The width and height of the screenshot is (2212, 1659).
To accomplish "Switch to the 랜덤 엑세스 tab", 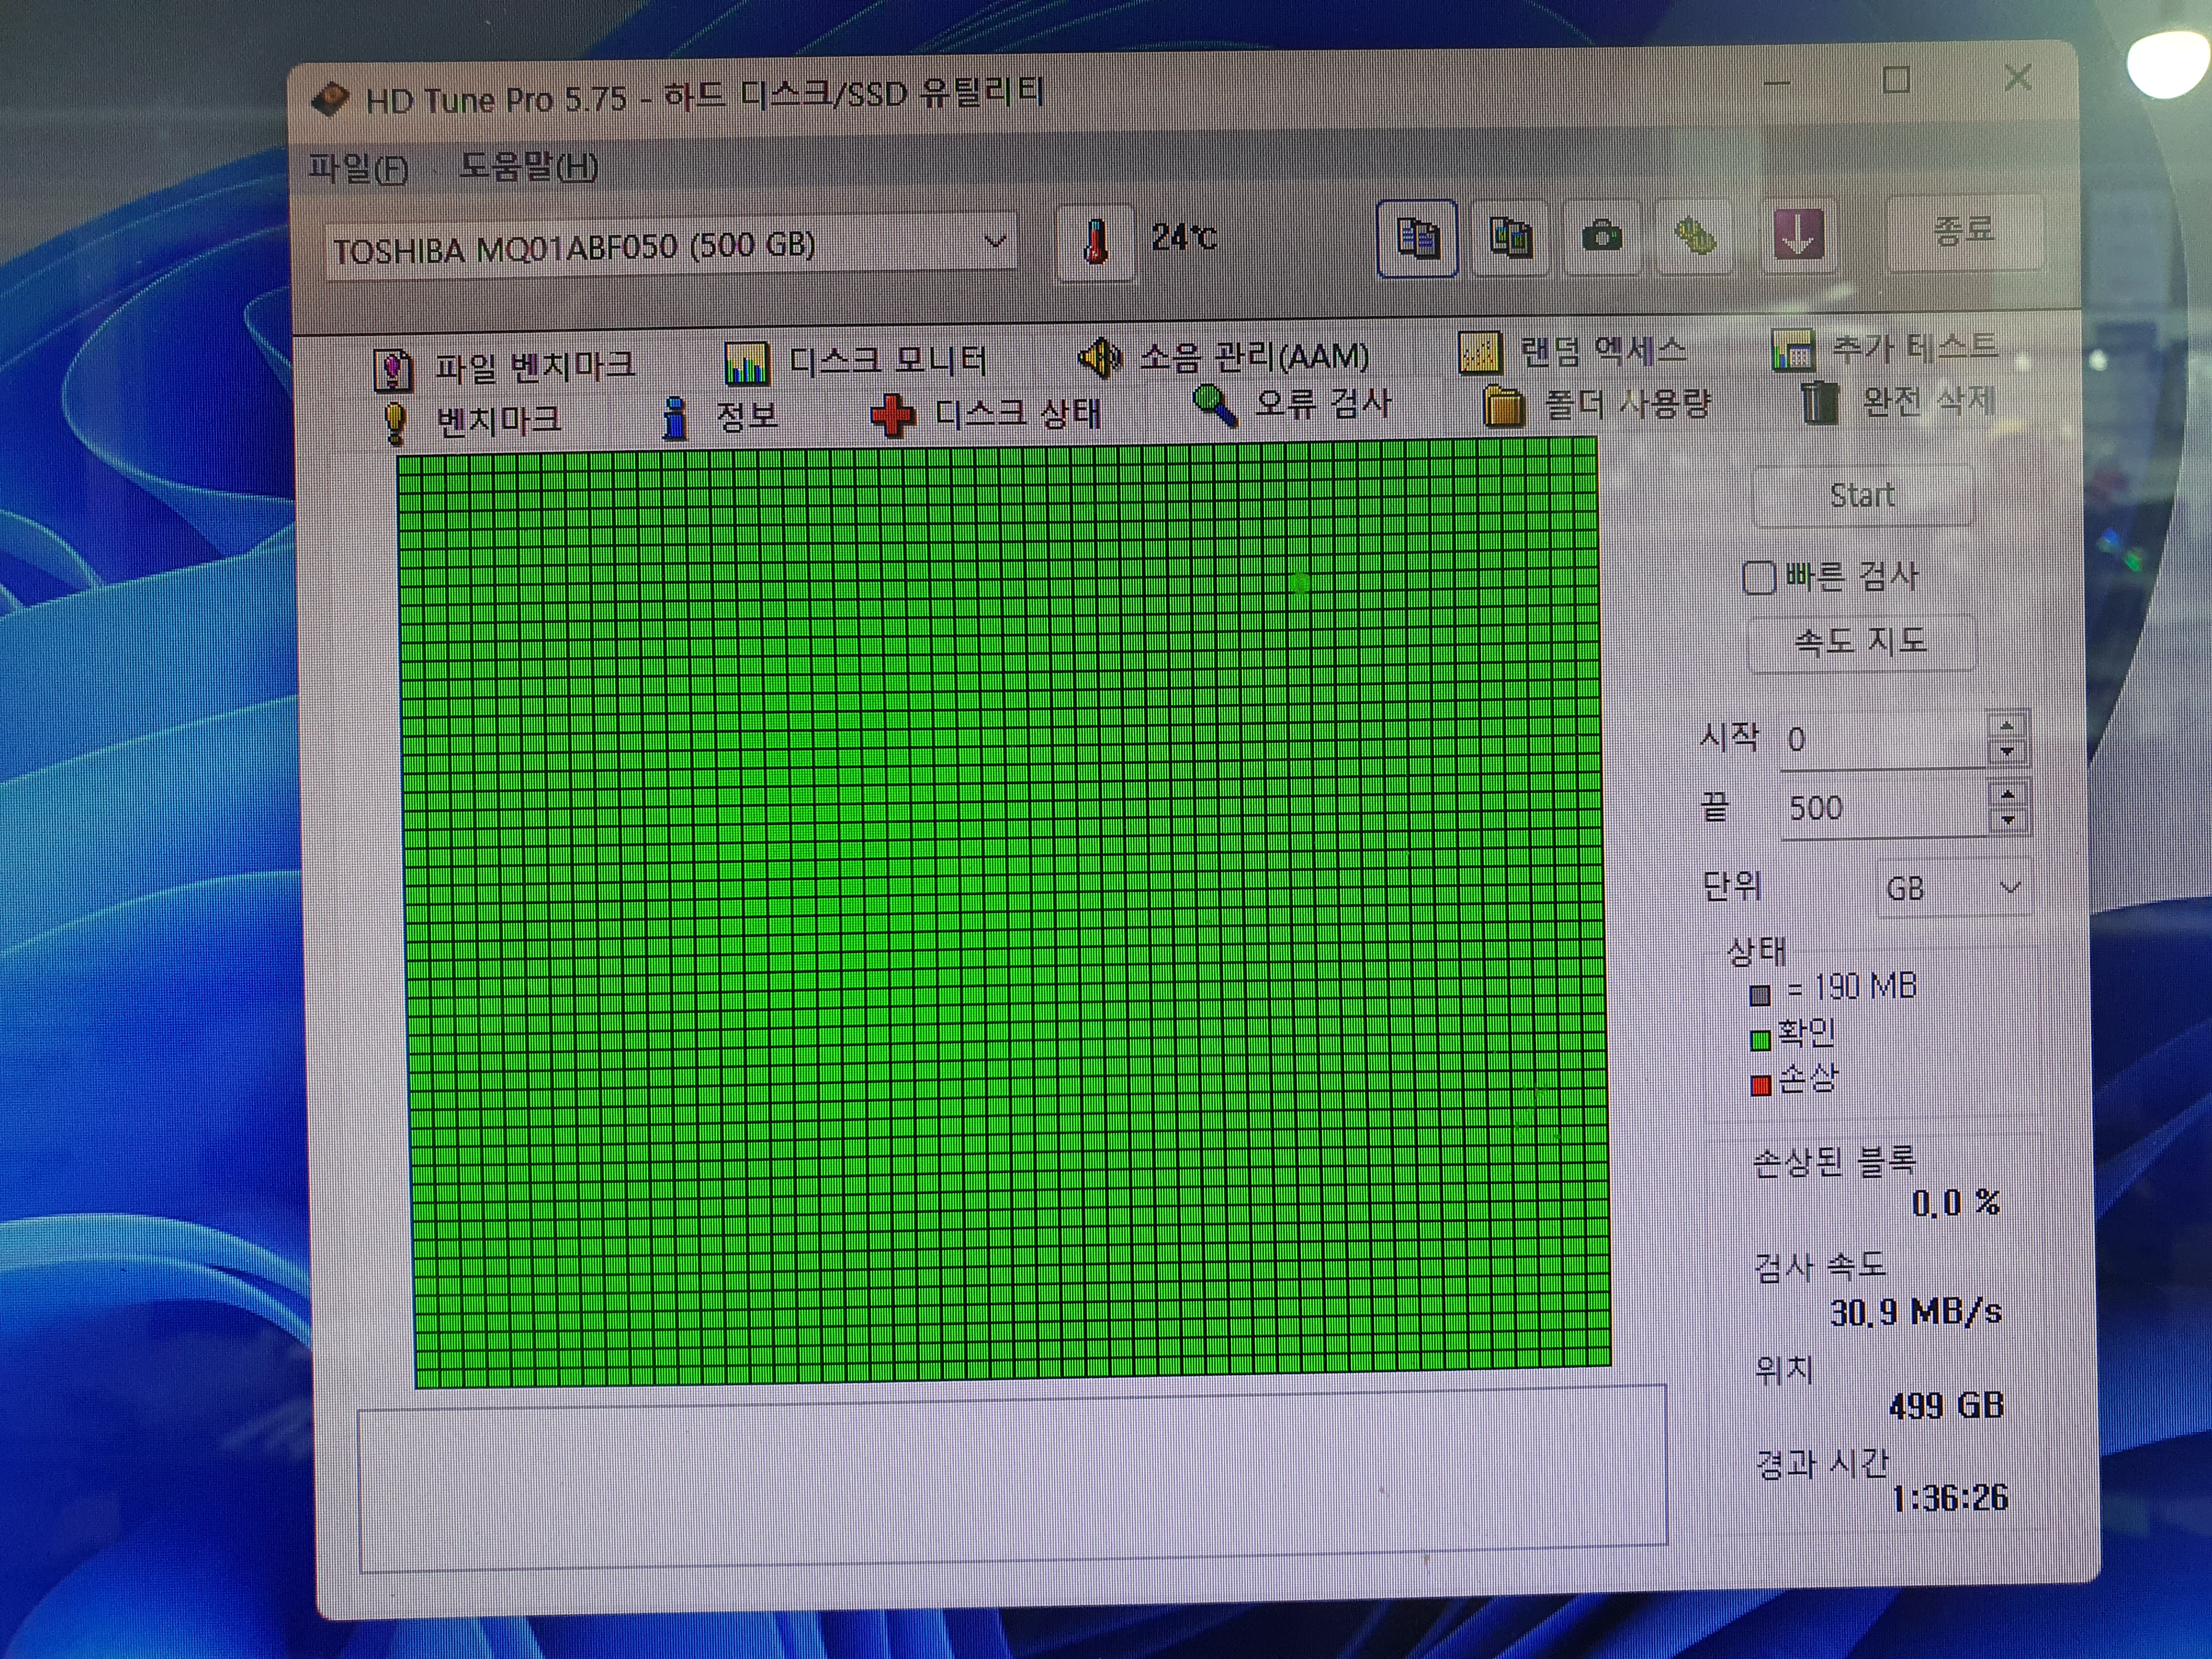I will coord(1573,351).
